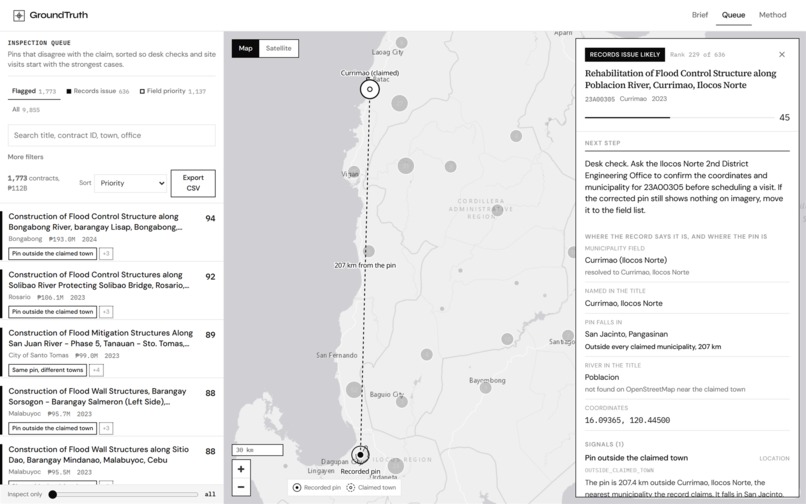806x504 pixels.
Task: Click the Recorded pin marker near Dagupan
Action: (360, 455)
